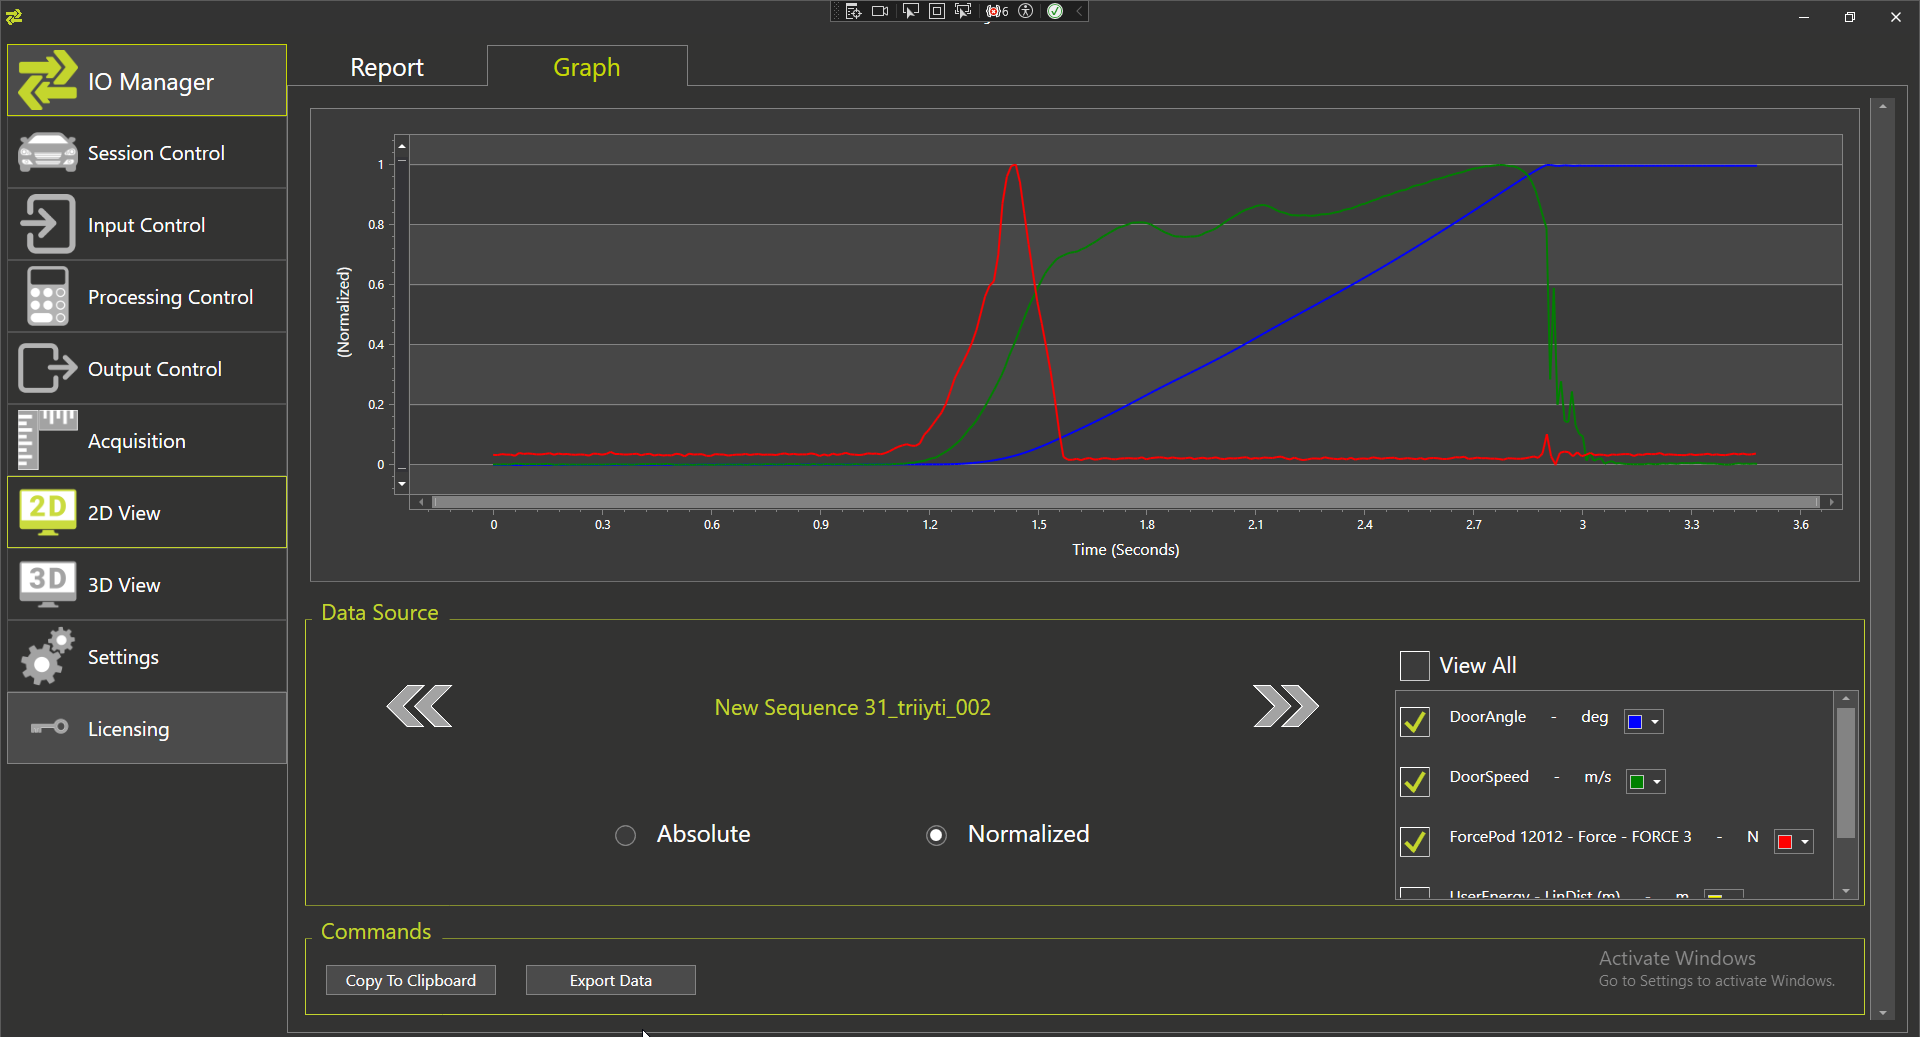Click the Copy To Clipboard button

click(x=410, y=980)
